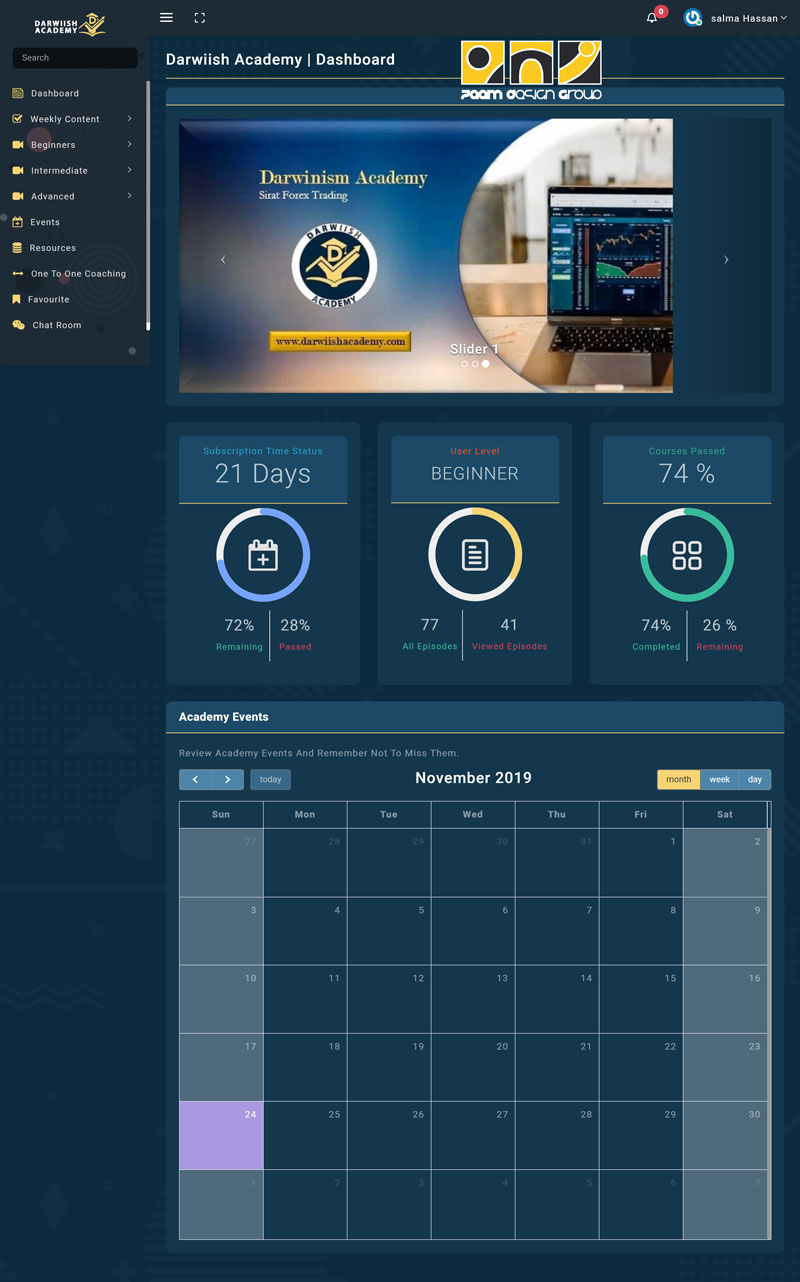The image size is (800, 1282).
Task: Click the 74 % courses passed value
Action: tap(687, 474)
